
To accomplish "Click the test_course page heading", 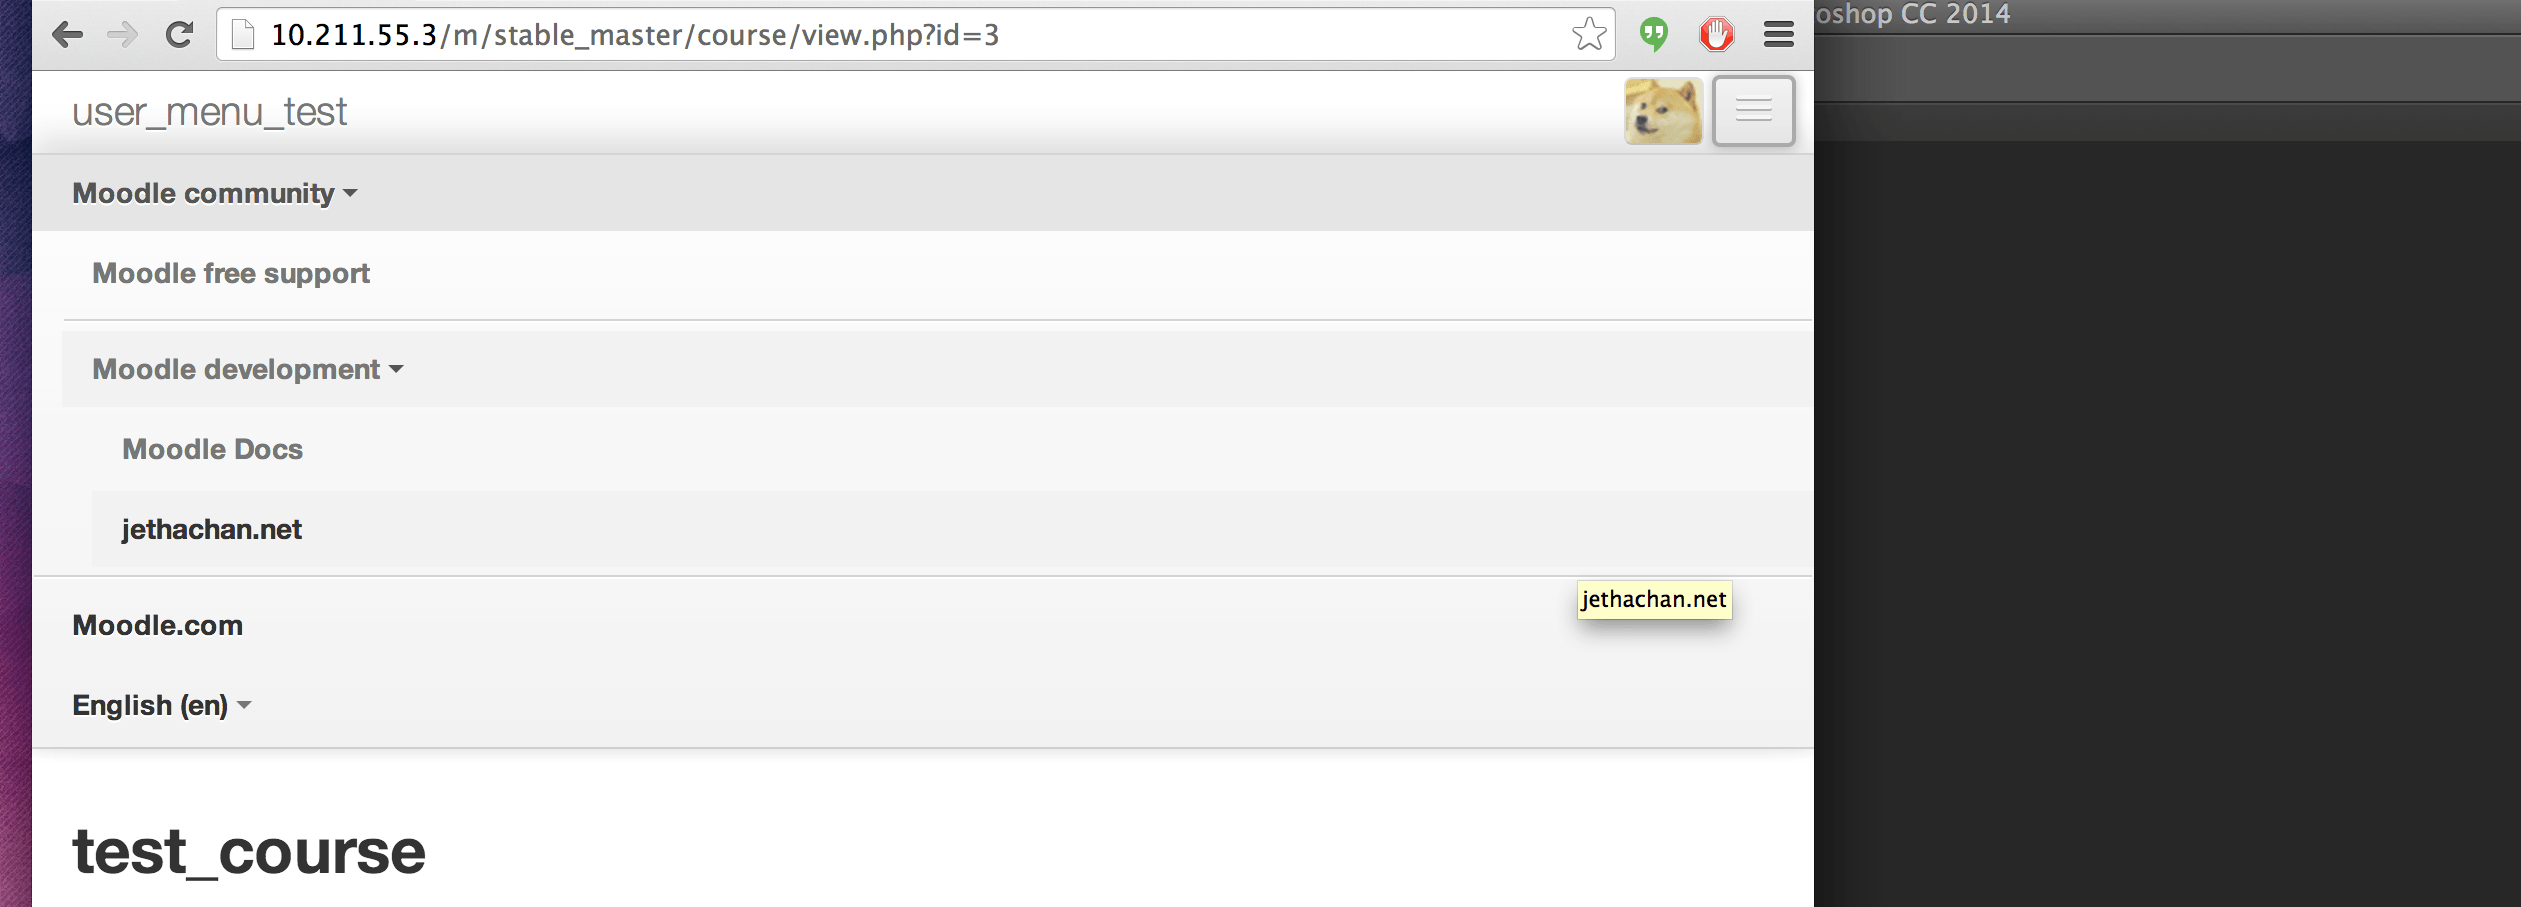I will [x=249, y=852].
